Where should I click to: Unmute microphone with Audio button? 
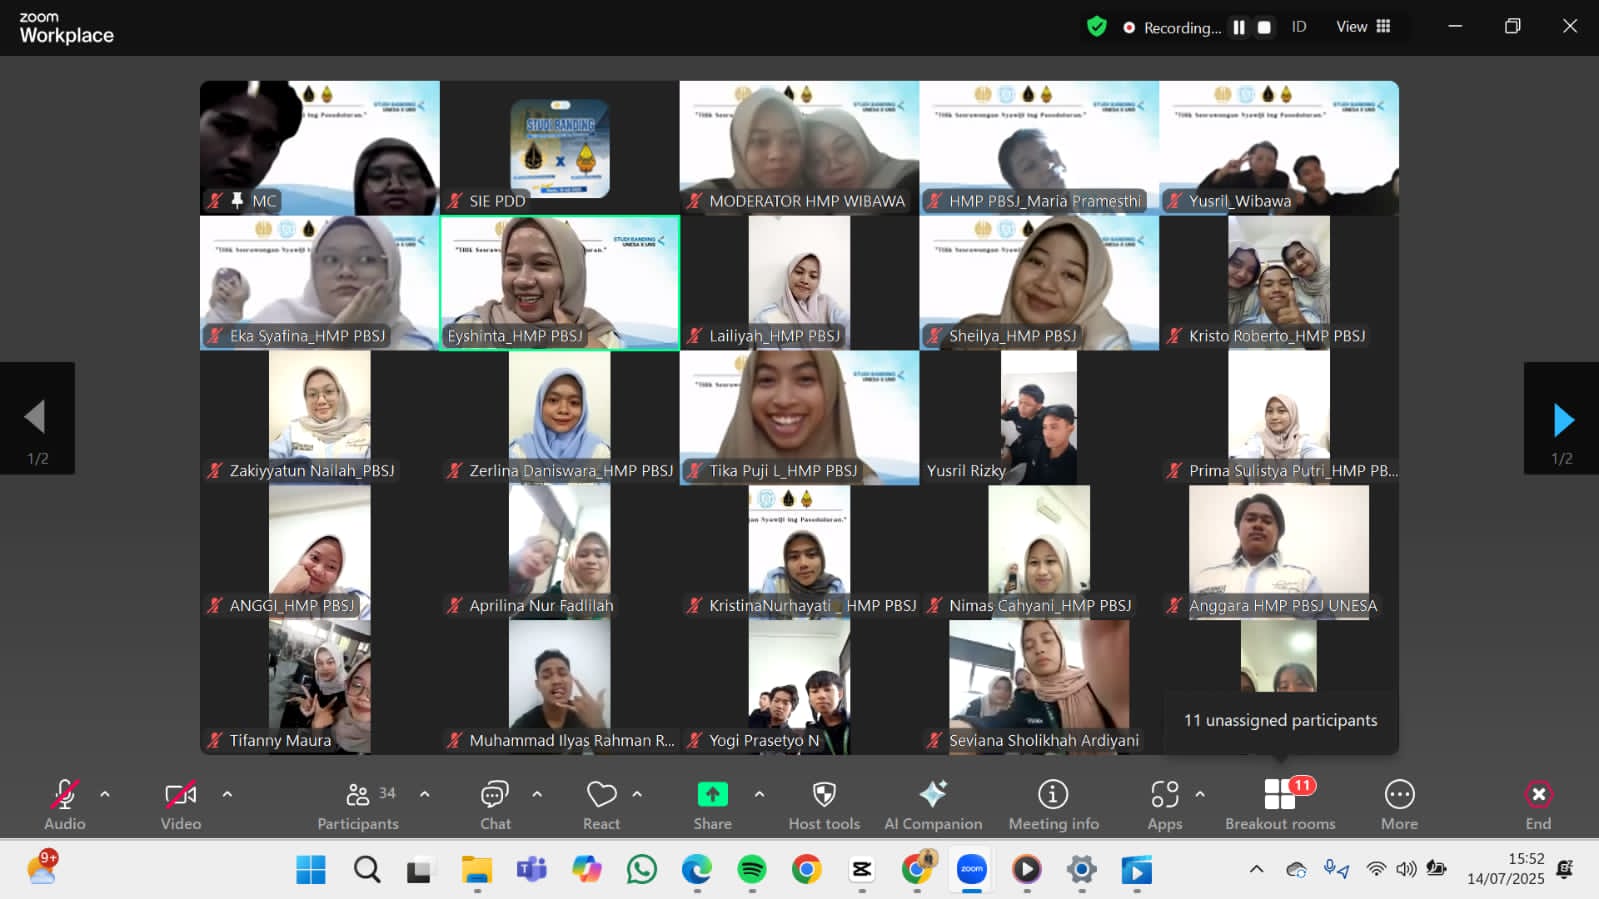pos(65,804)
